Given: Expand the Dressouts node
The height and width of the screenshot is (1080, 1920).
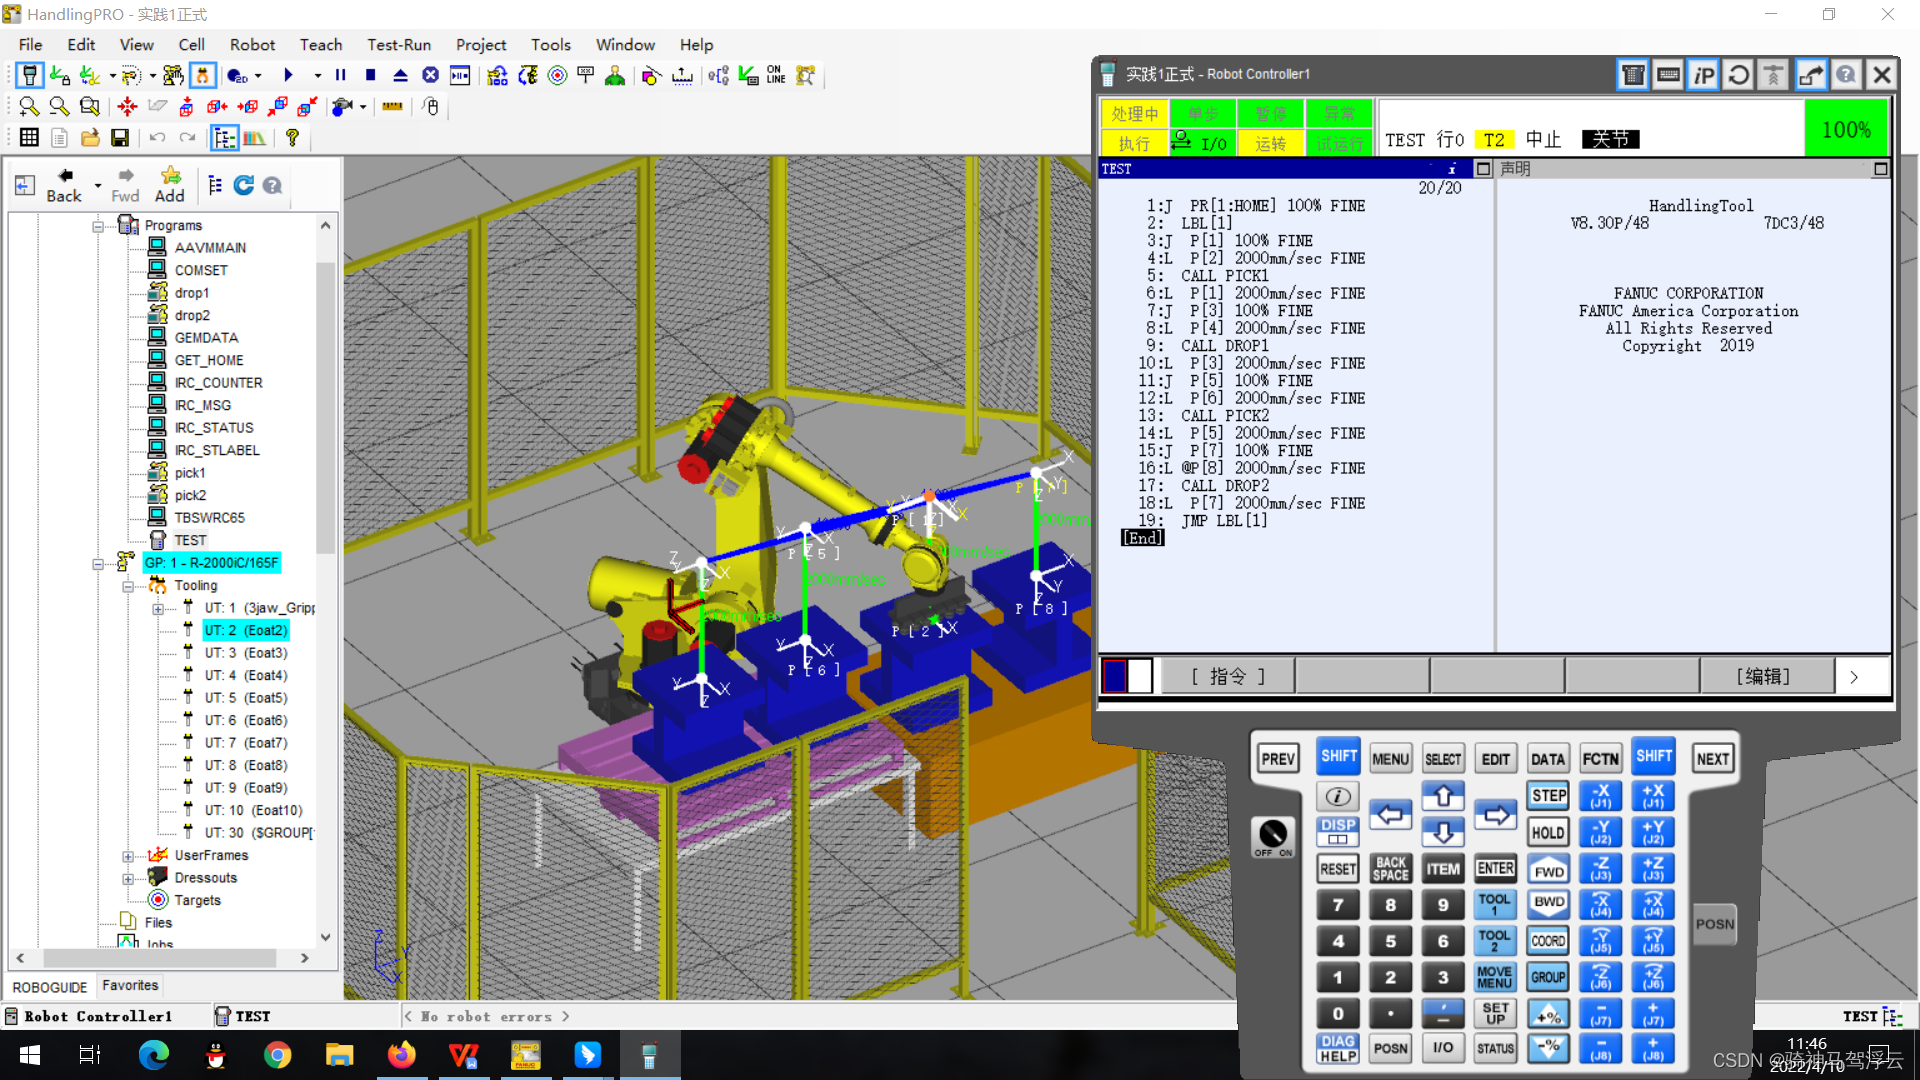Looking at the screenshot, I should pyautogui.click(x=128, y=879).
